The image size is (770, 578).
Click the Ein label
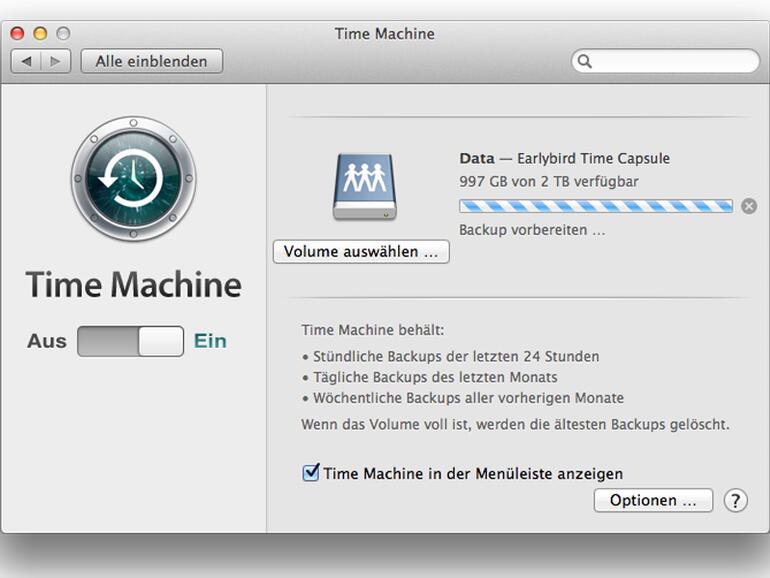pos(210,341)
